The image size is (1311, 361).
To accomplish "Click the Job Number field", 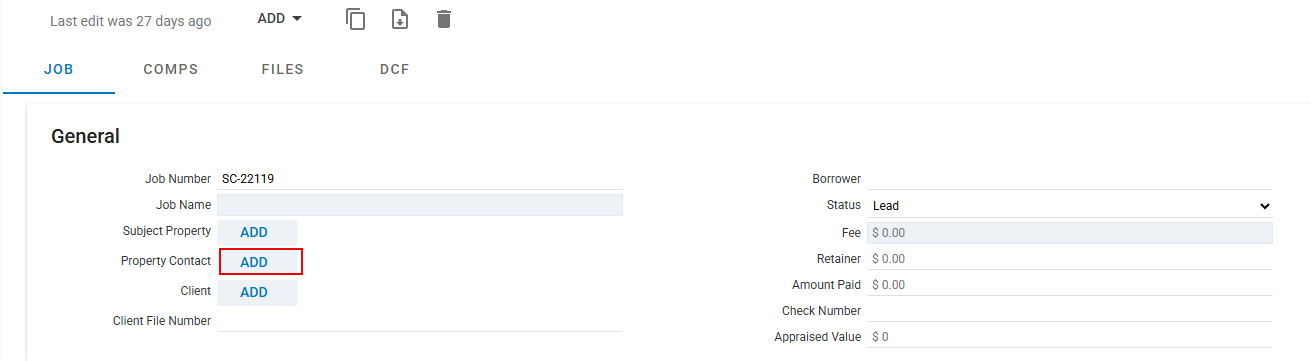I will pos(420,179).
